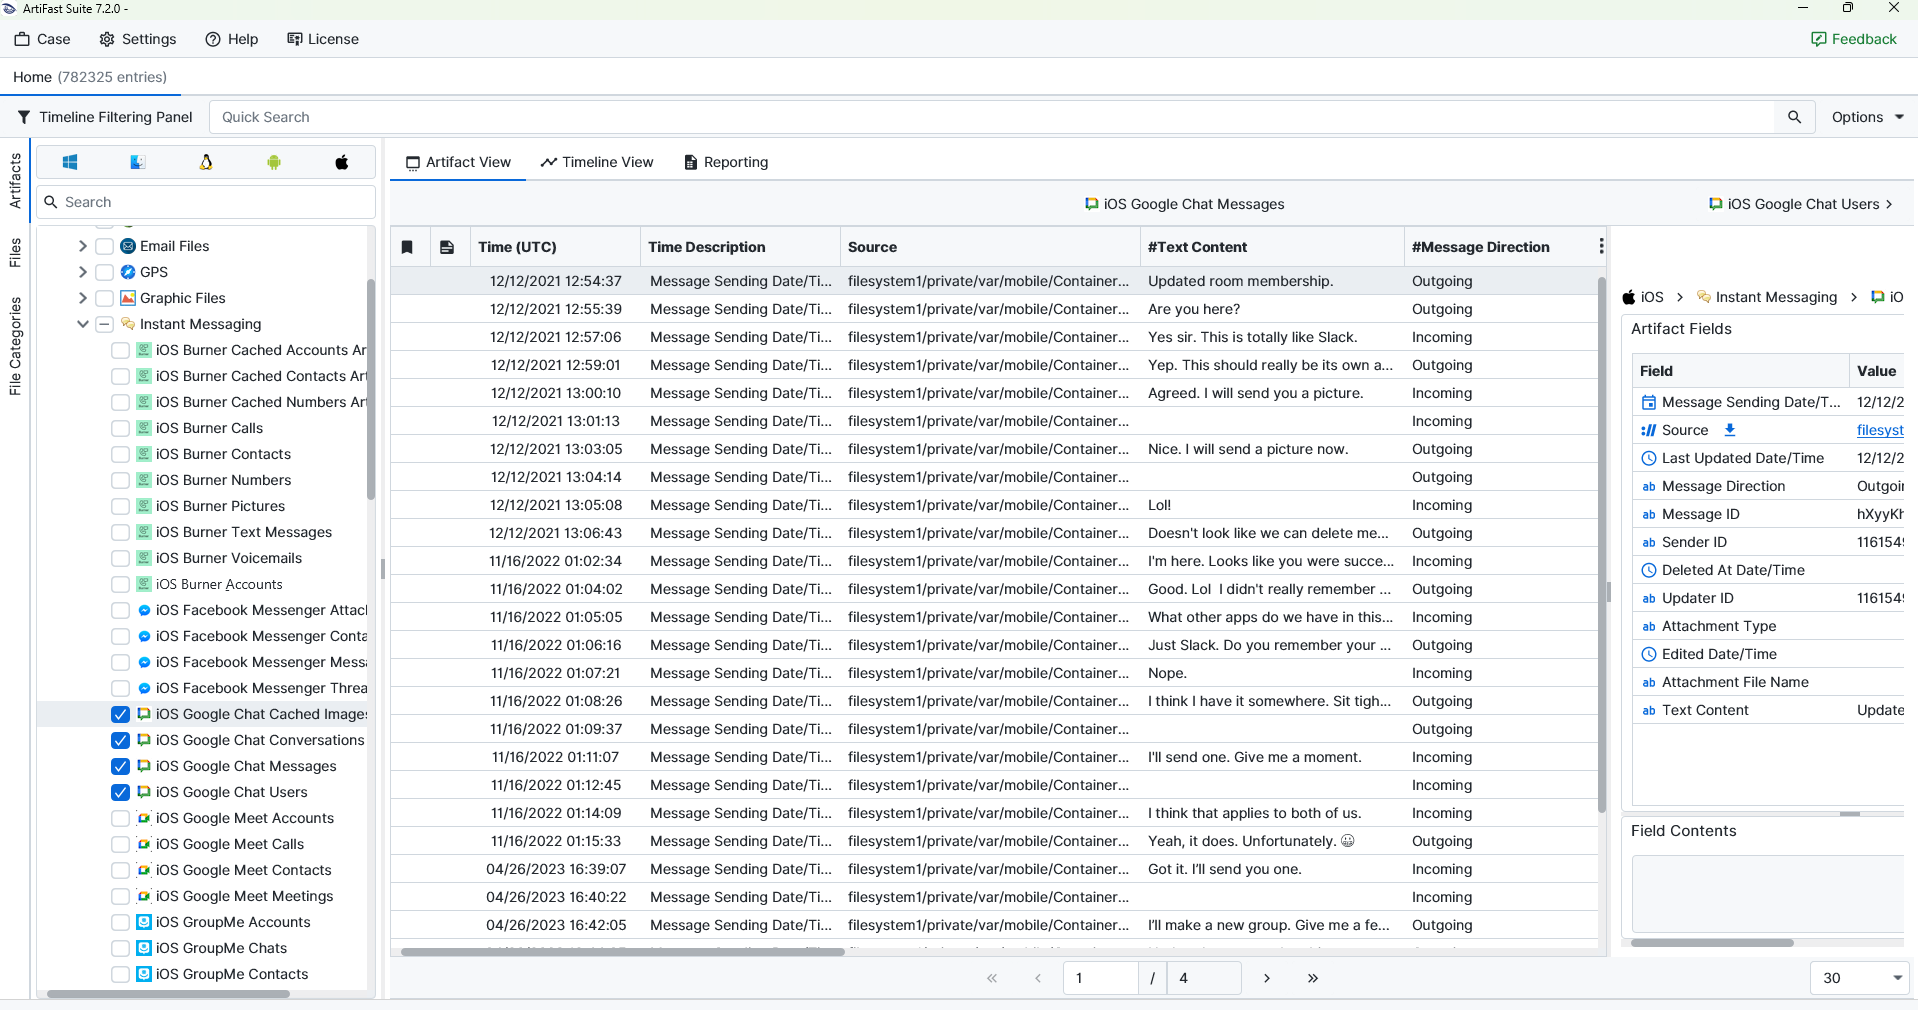The image size is (1918, 1010).
Task: Go to the previous page
Action: pyautogui.click(x=1038, y=978)
